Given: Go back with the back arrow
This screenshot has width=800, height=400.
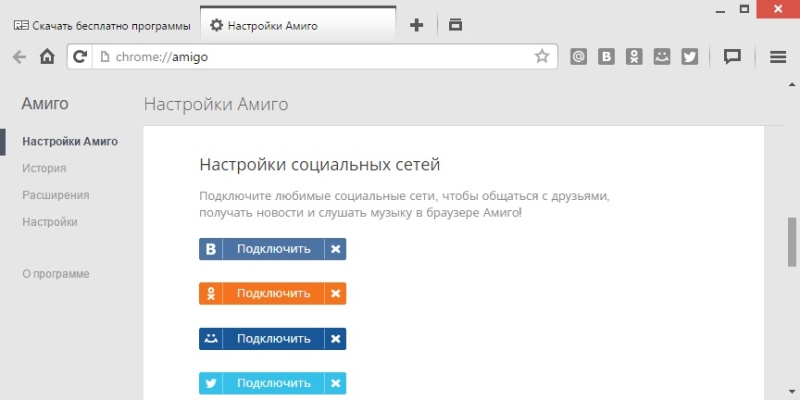Looking at the screenshot, I should [x=19, y=57].
